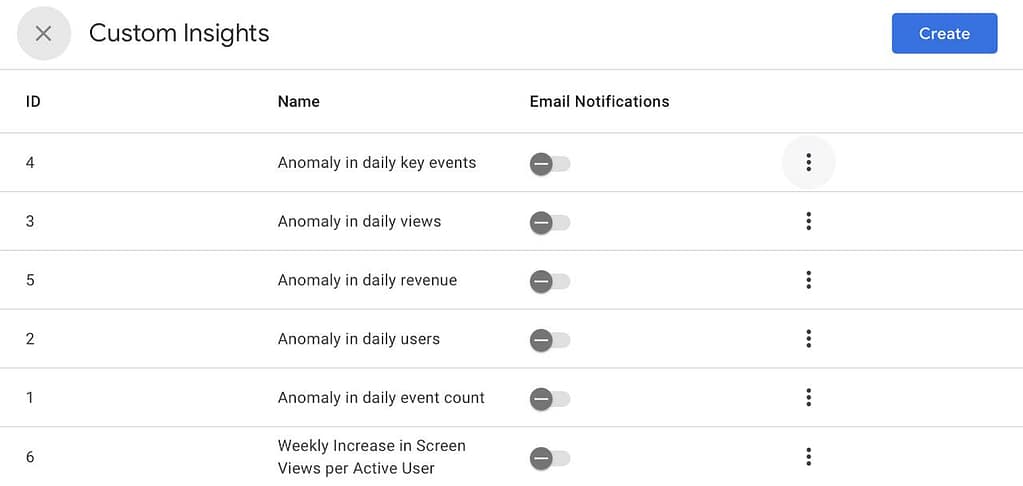Click the ID column header
The width and height of the screenshot is (1023, 486).
[33, 101]
